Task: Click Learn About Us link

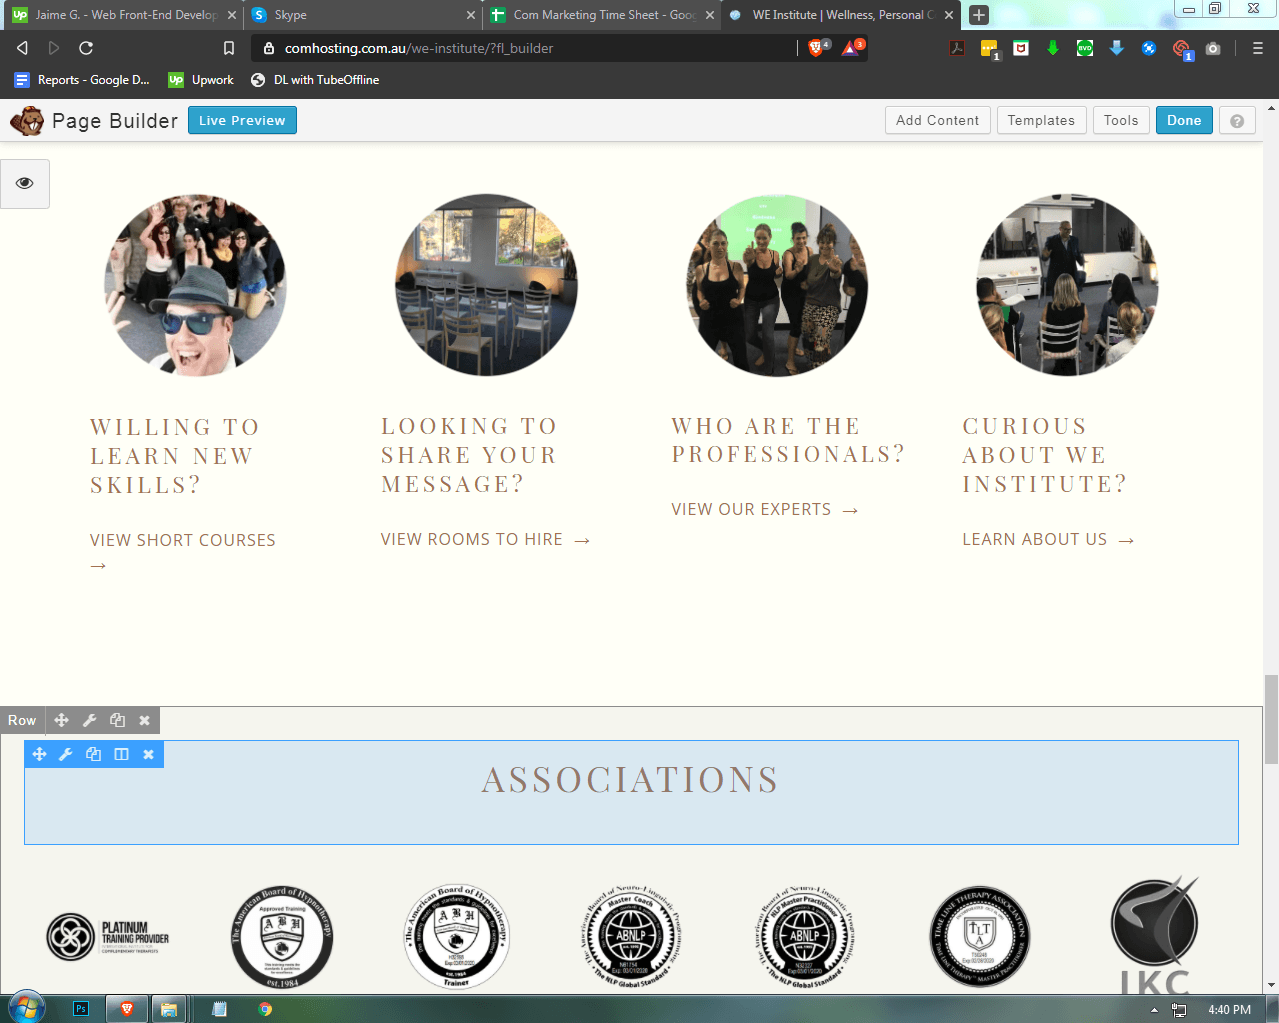Action: click(1048, 540)
